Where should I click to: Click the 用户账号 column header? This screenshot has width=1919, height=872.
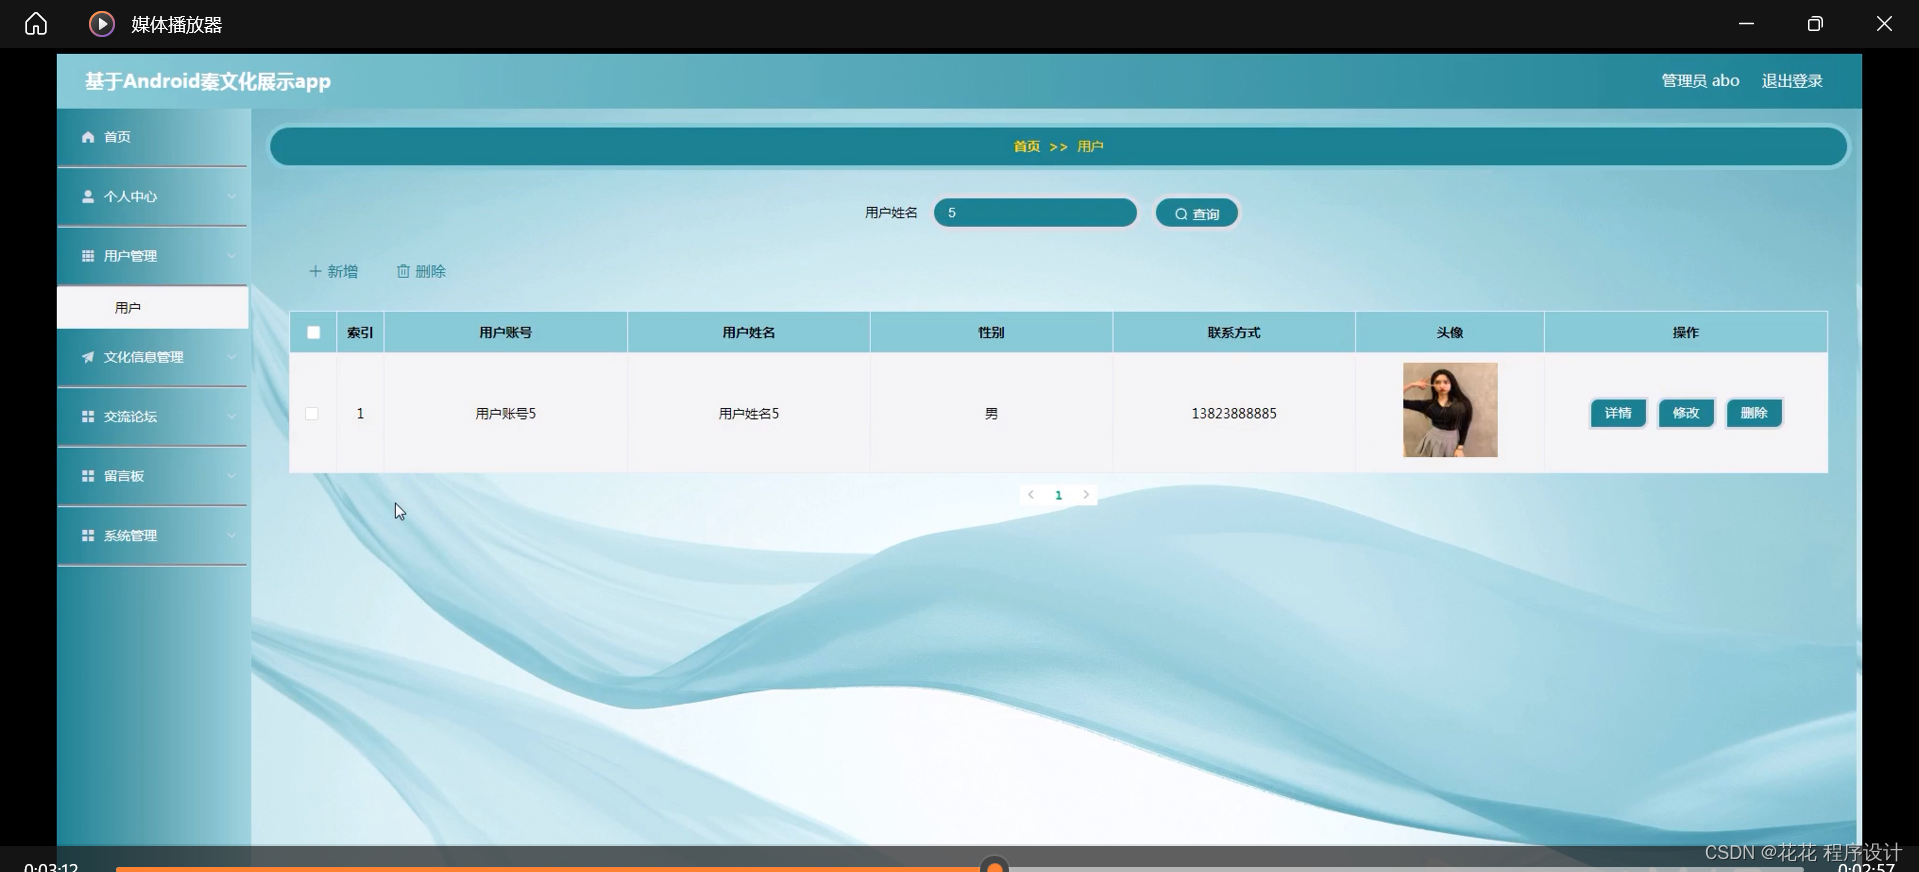coord(505,332)
